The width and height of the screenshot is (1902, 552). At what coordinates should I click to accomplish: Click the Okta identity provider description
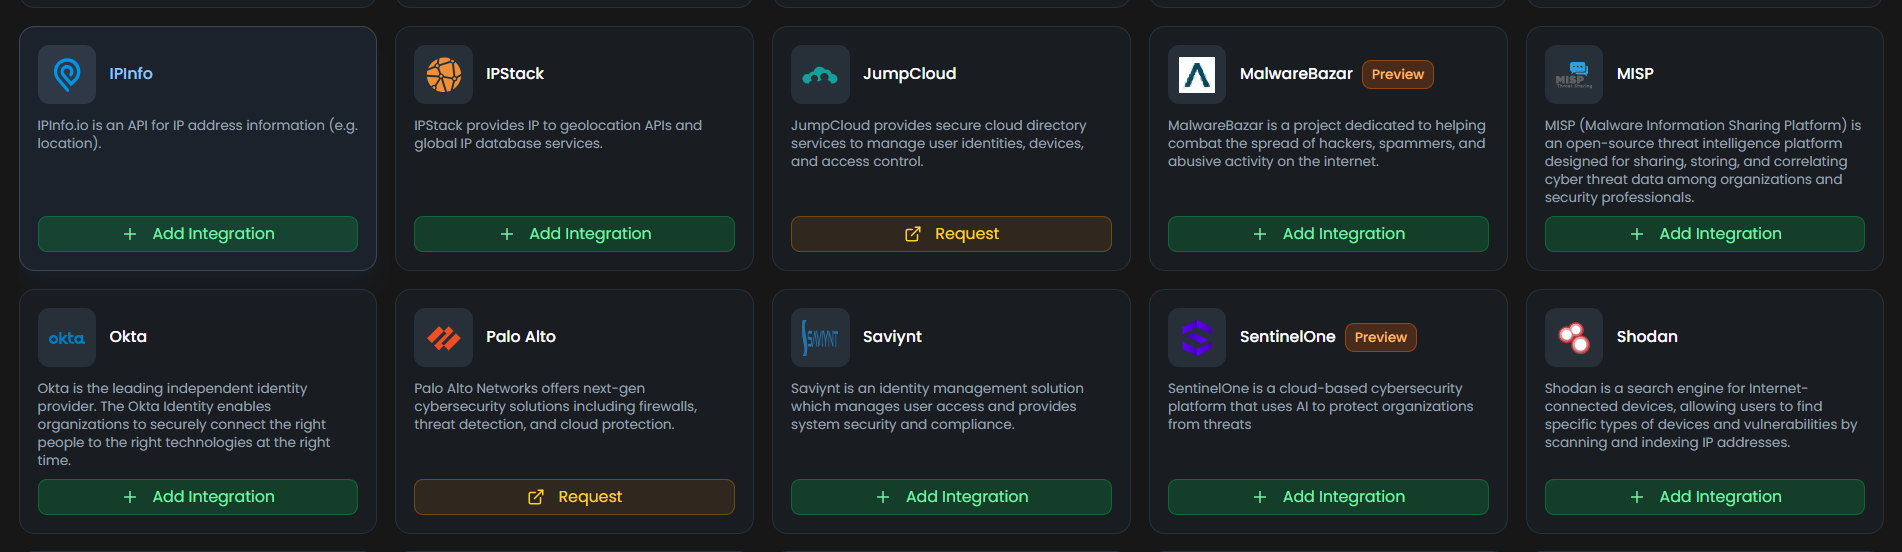pyautogui.click(x=184, y=424)
